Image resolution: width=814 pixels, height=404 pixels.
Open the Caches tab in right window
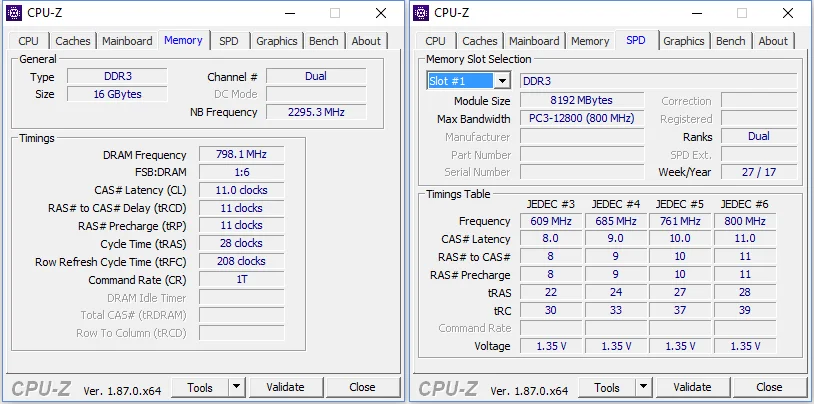click(x=480, y=41)
